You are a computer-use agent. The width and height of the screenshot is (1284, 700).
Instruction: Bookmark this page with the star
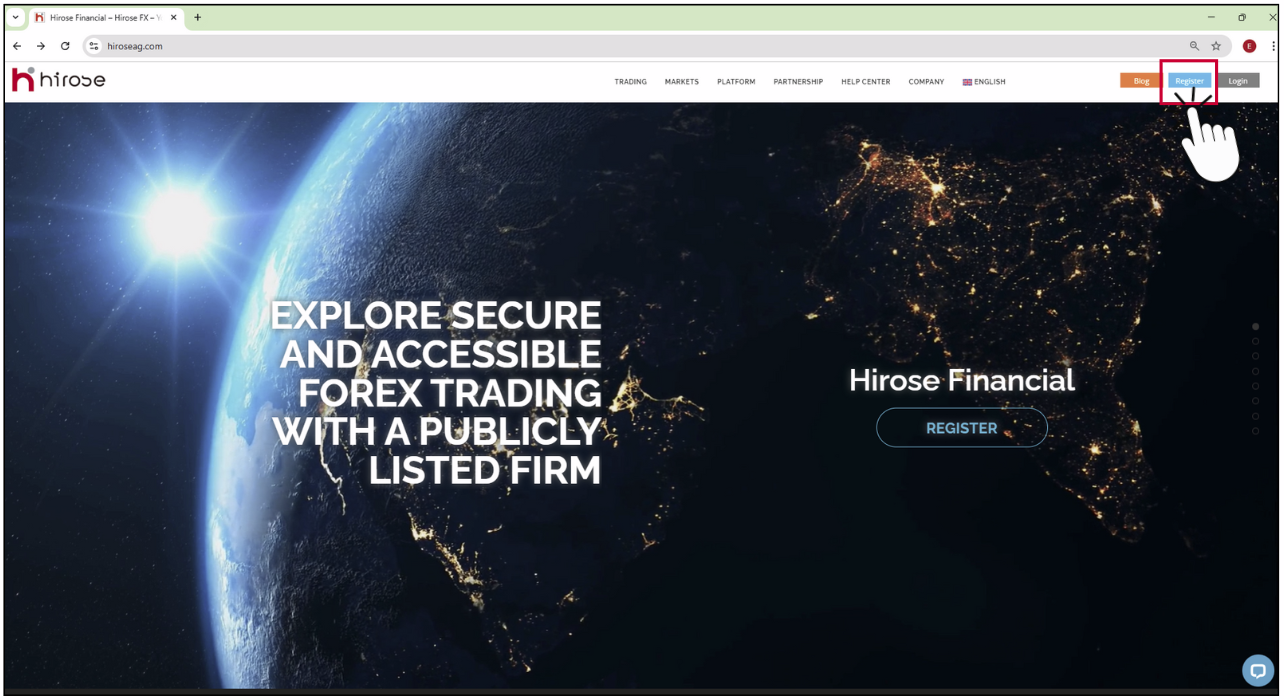coord(1216,45)
